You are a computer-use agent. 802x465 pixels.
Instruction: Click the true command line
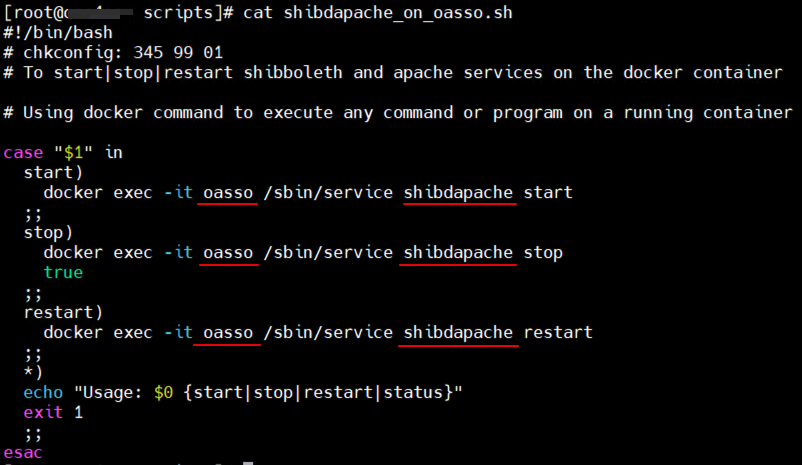coord(63,272)
